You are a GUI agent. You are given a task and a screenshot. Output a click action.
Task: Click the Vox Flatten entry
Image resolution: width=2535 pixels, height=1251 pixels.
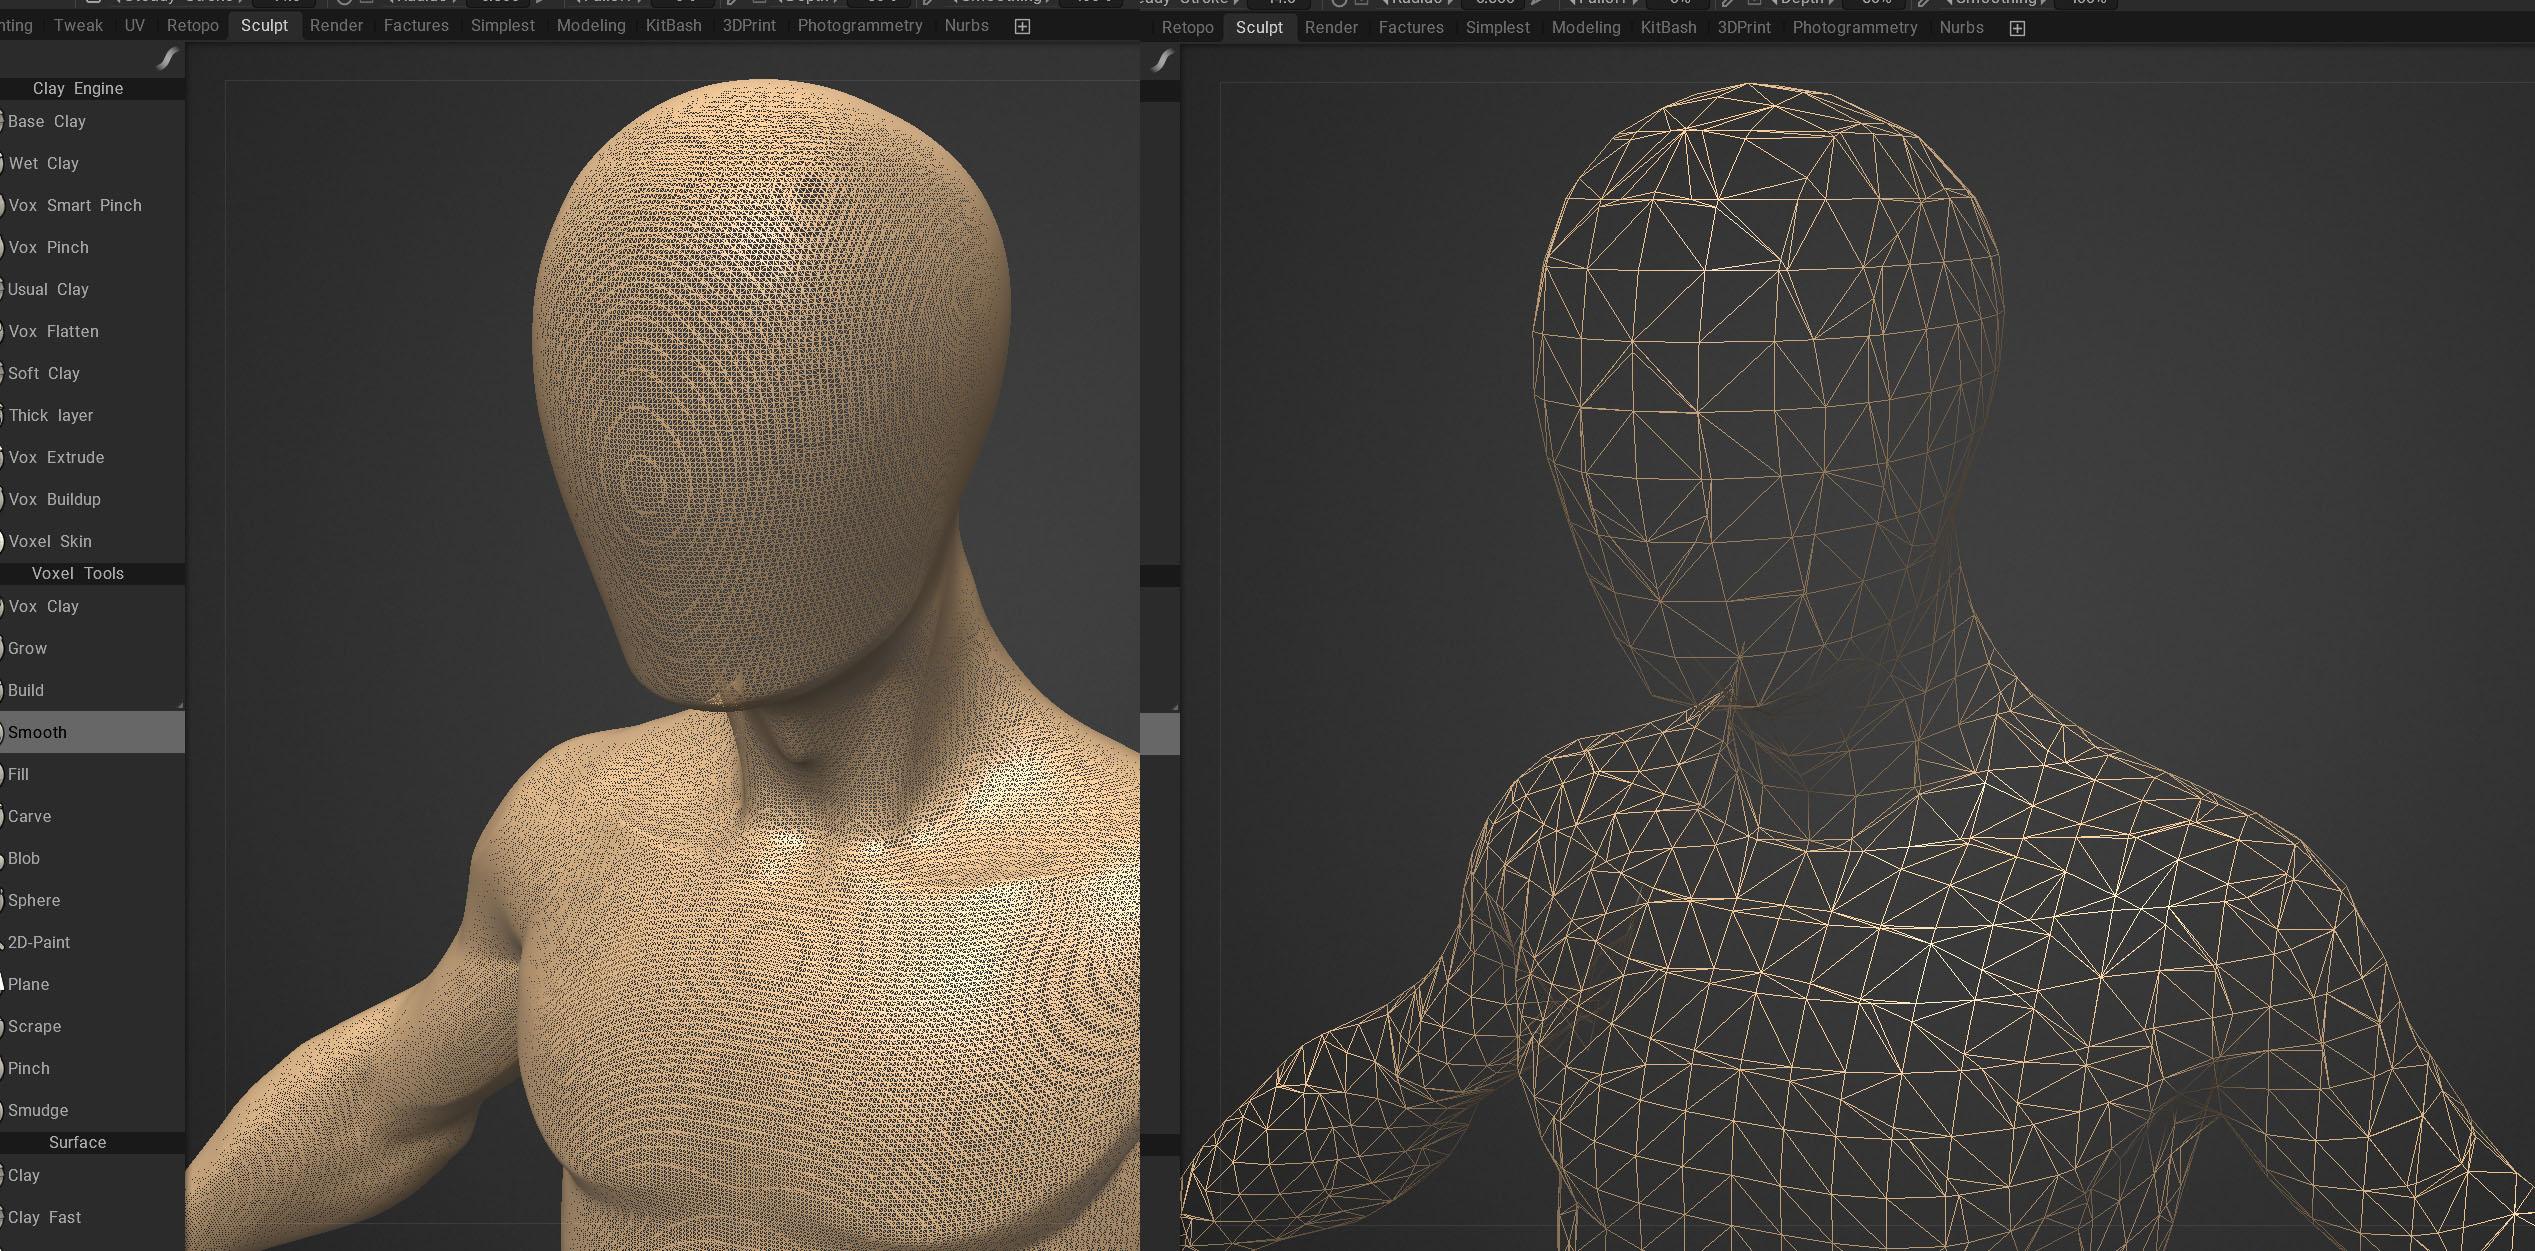pyautogui.click(x=53, y=331)
